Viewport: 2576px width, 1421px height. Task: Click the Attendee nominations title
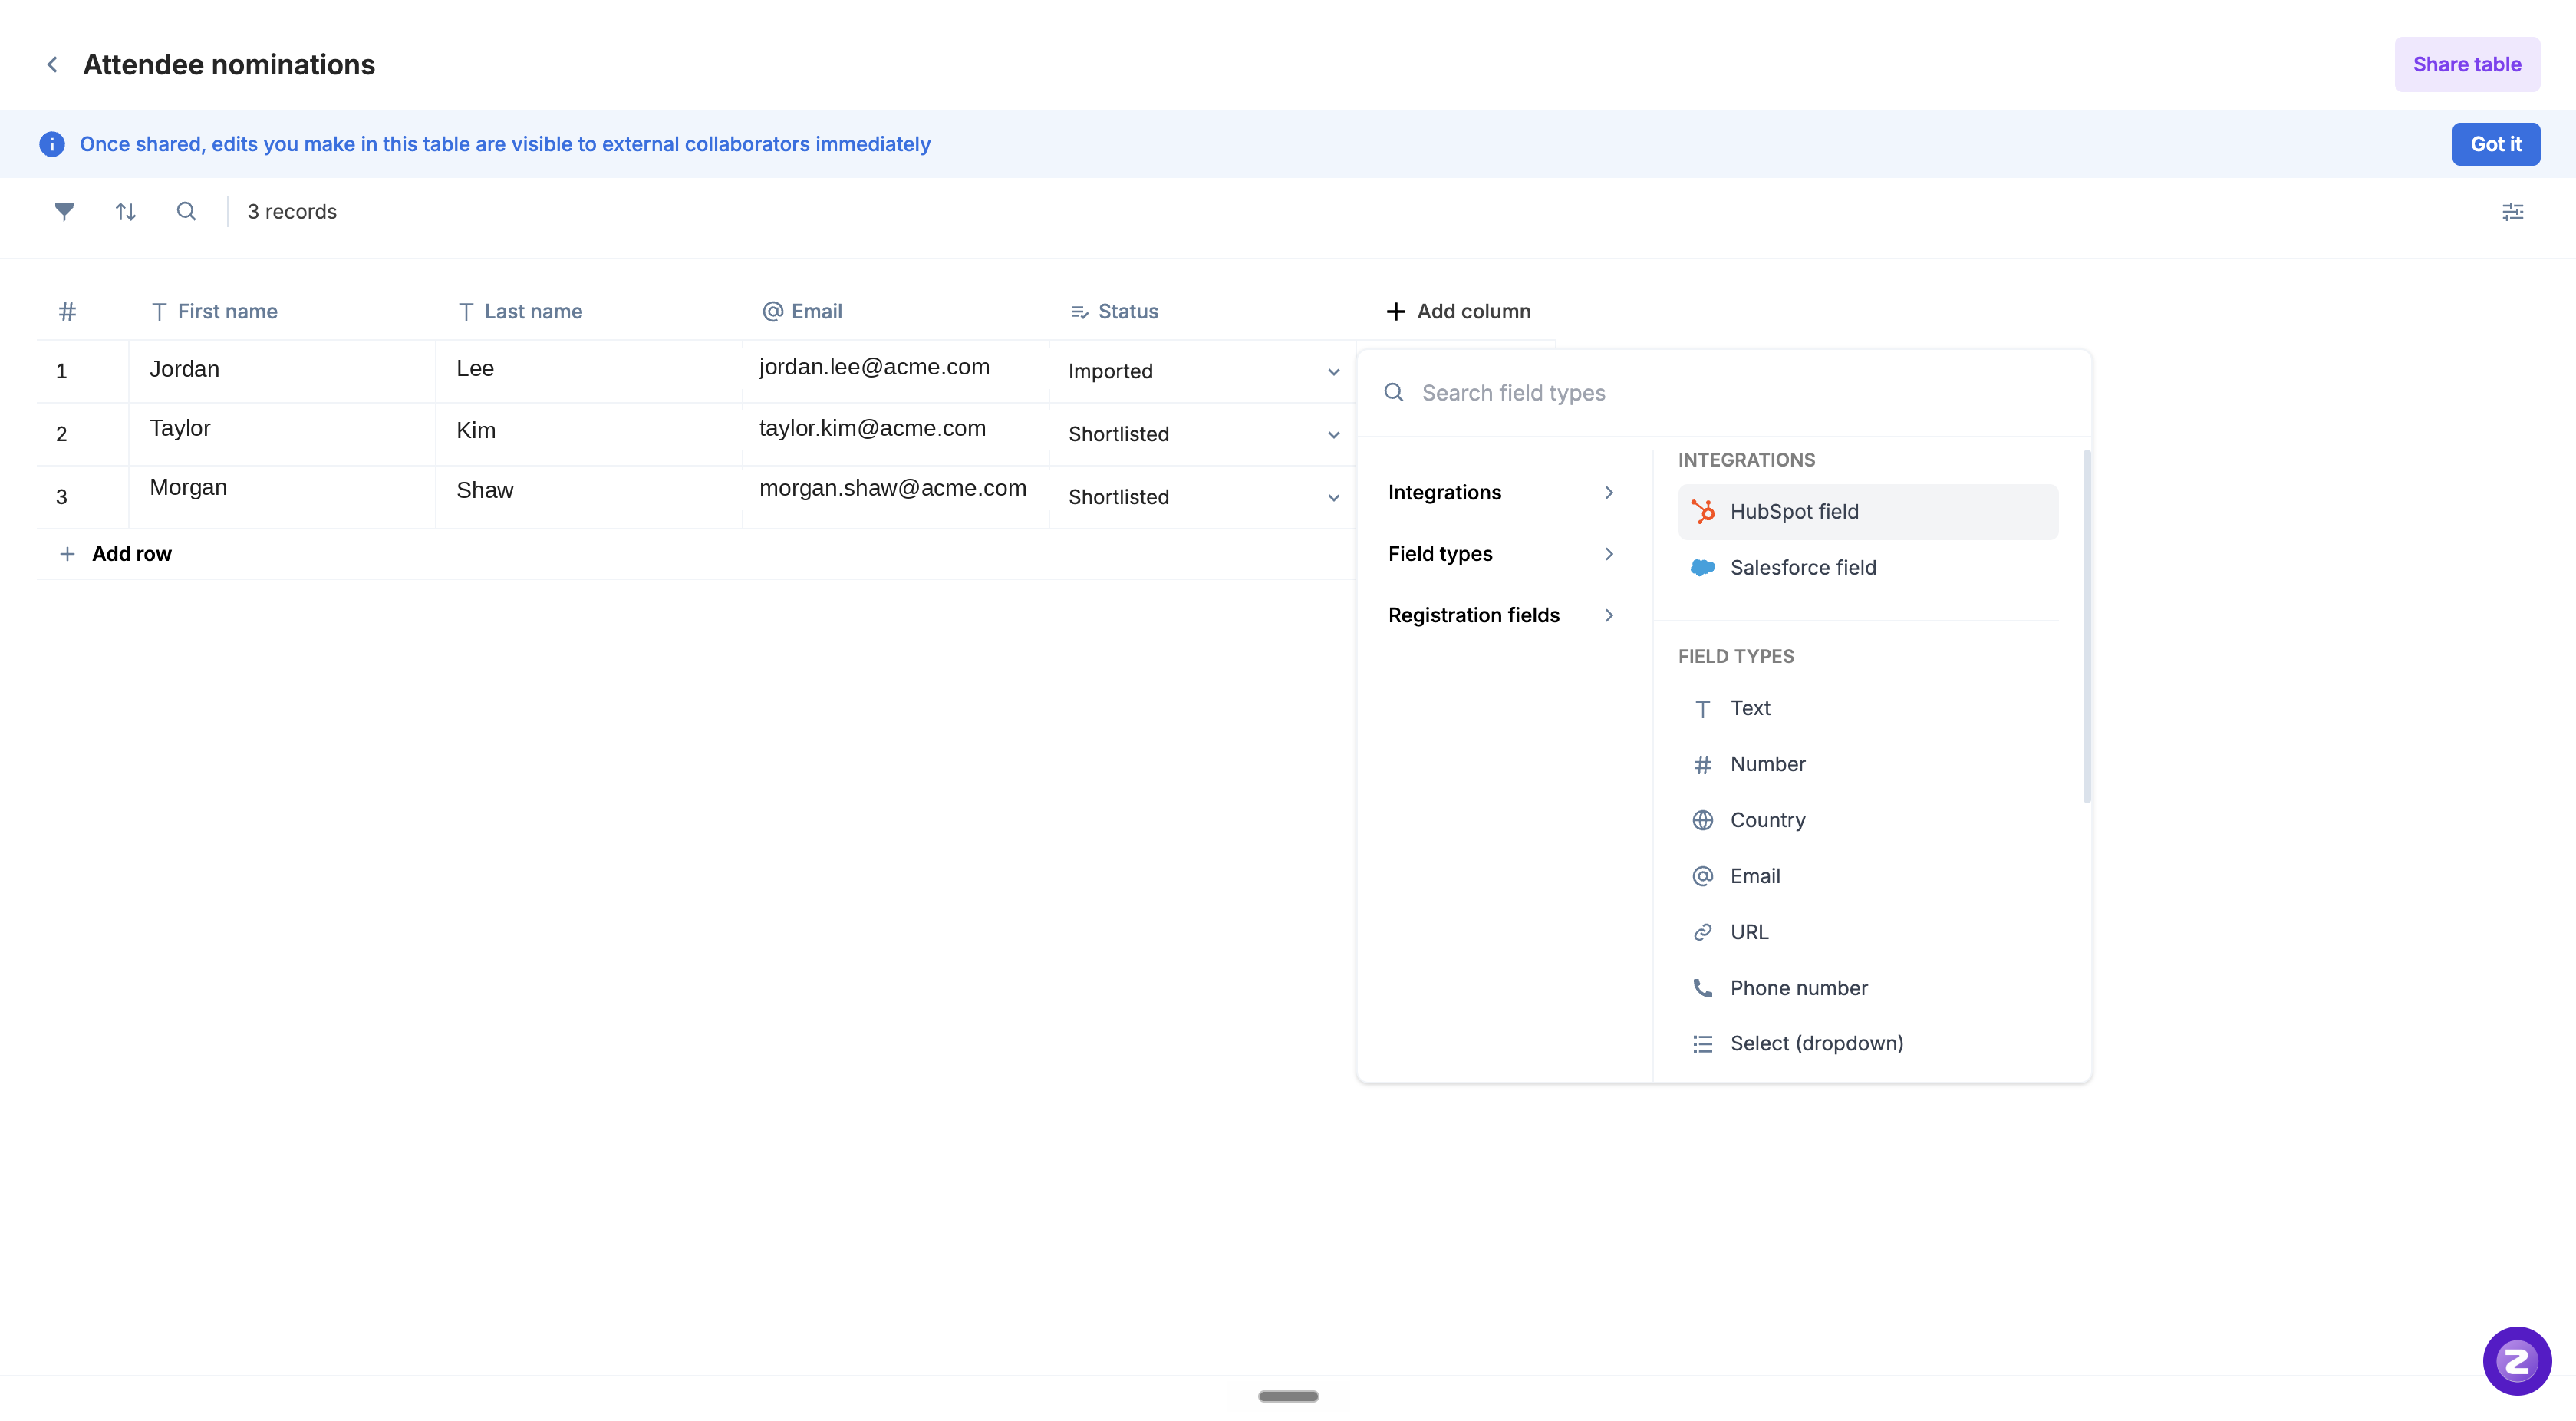[x=229, y=64]
